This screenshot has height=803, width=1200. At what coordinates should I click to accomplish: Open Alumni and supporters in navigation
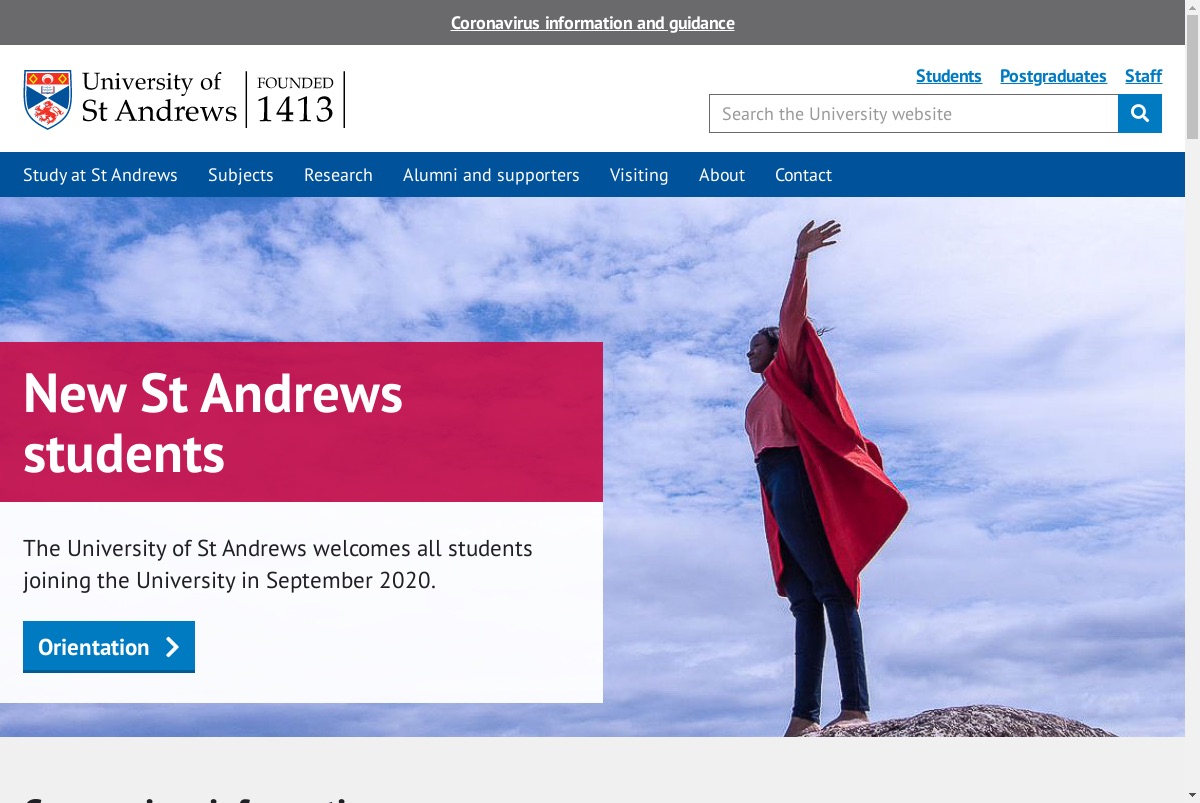point(491,175)
